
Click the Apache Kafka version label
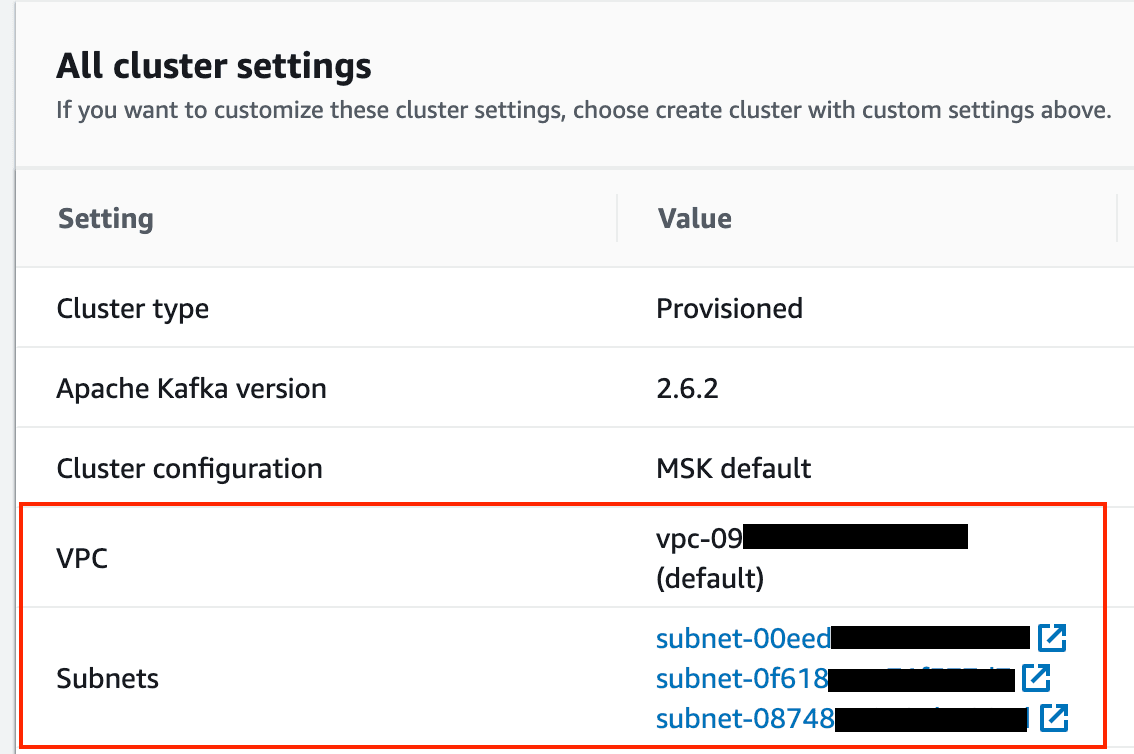click(x=191, y=388)
